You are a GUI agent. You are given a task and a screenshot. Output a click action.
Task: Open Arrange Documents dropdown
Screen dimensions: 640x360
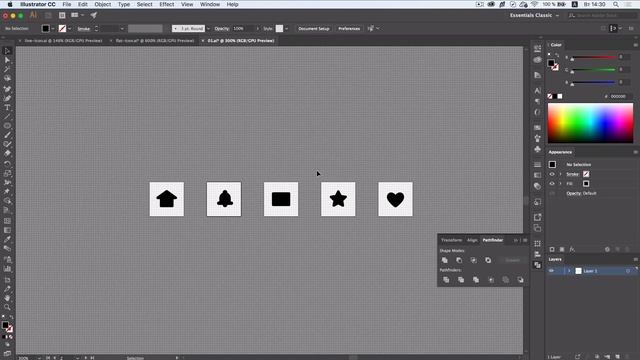77,15
